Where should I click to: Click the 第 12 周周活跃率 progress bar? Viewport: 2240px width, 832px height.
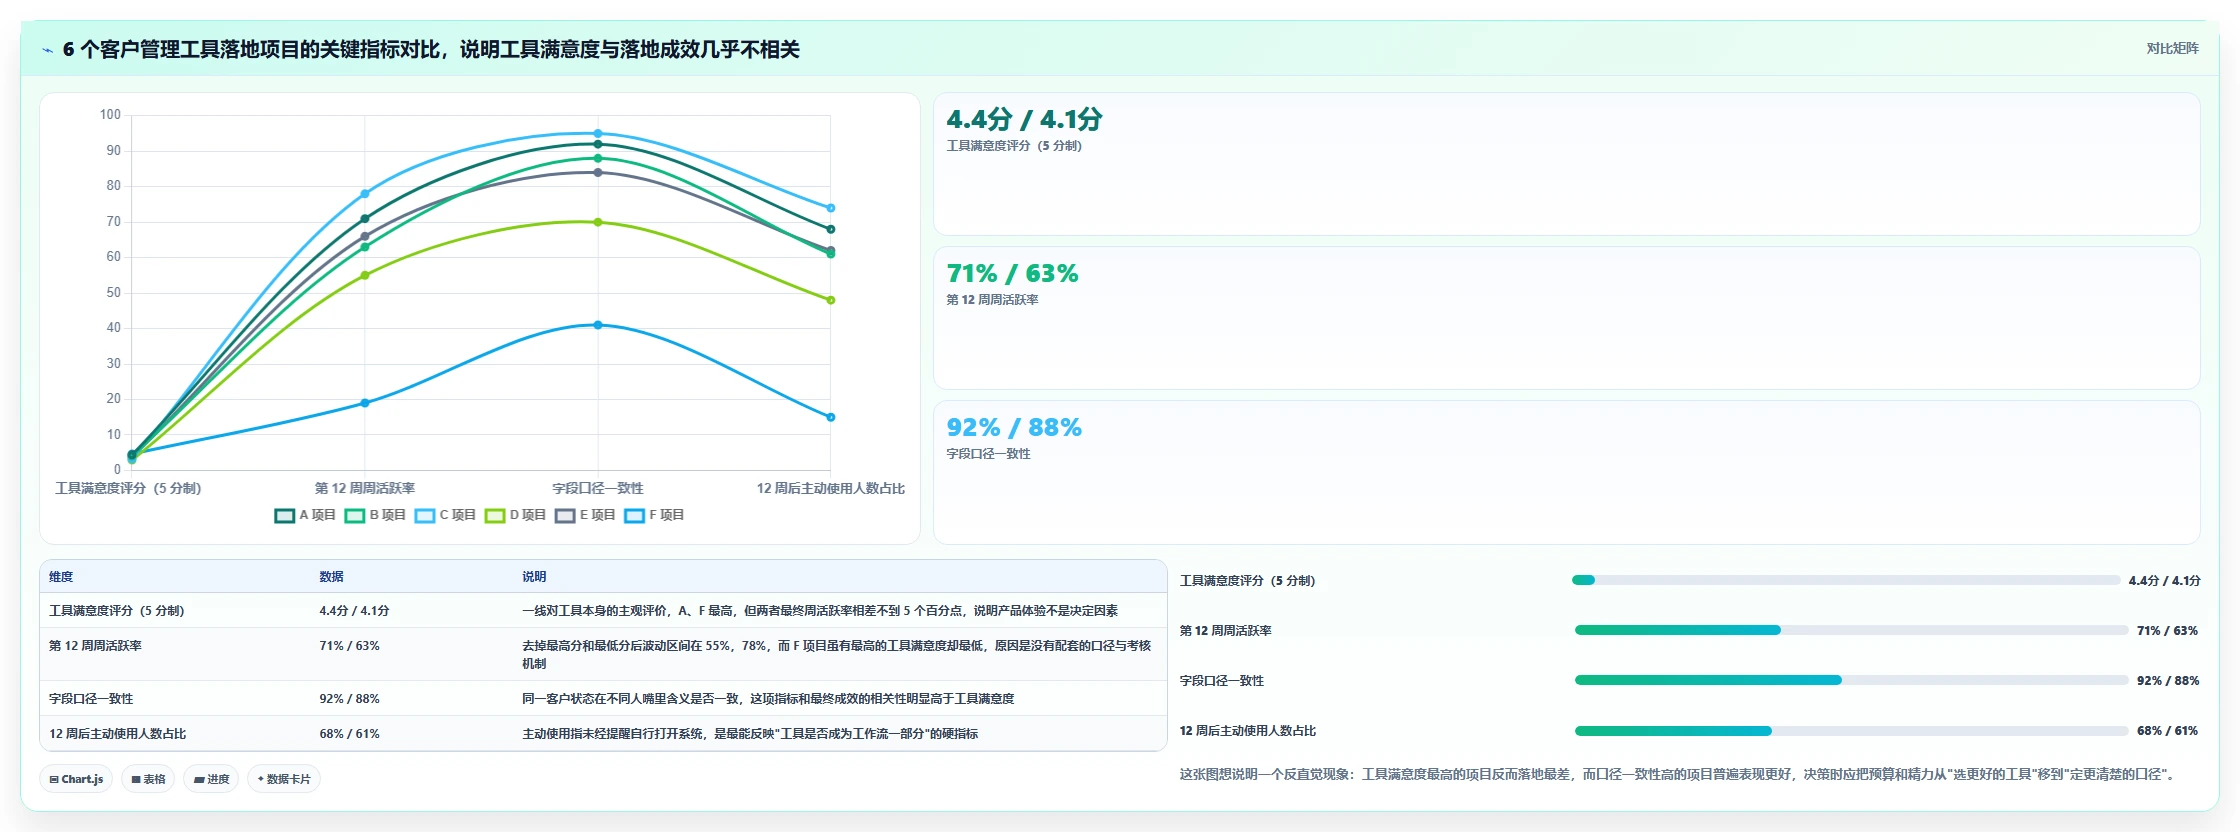tap(1851, 630)
